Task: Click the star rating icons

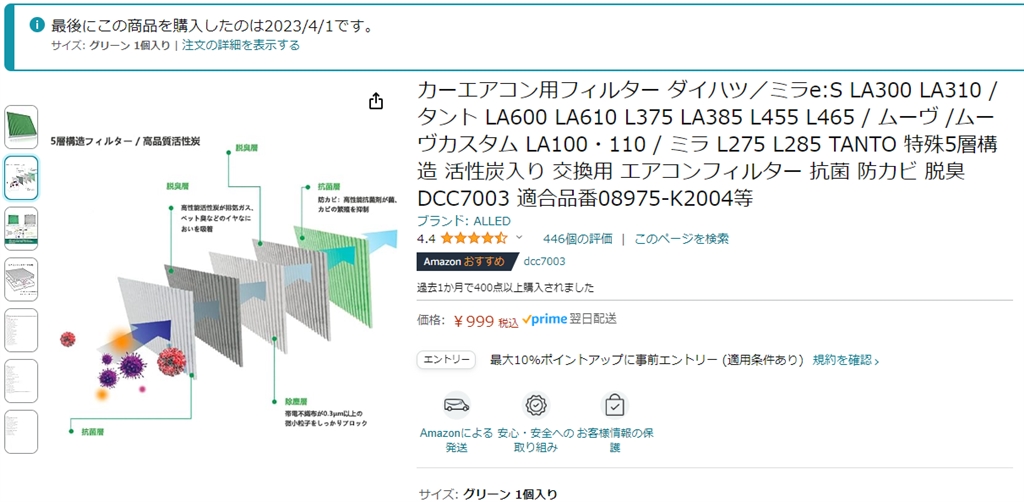Action: [474, 238]
